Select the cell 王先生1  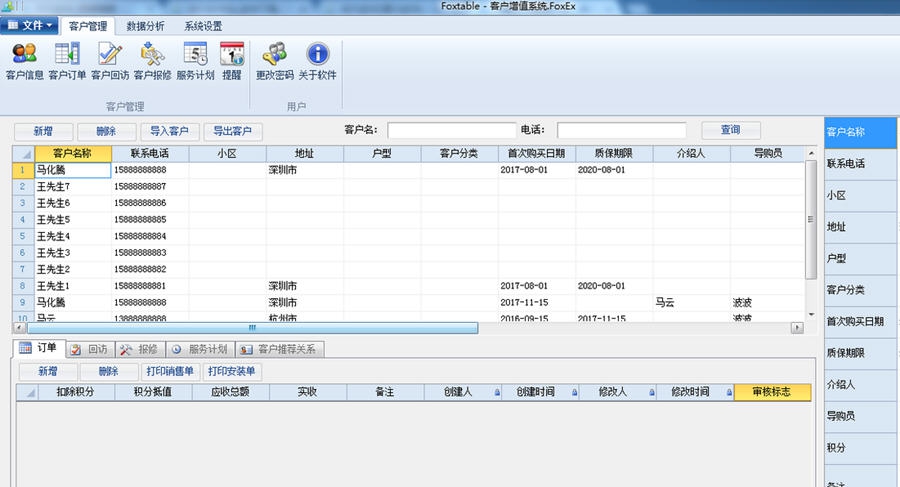[73, 286]
